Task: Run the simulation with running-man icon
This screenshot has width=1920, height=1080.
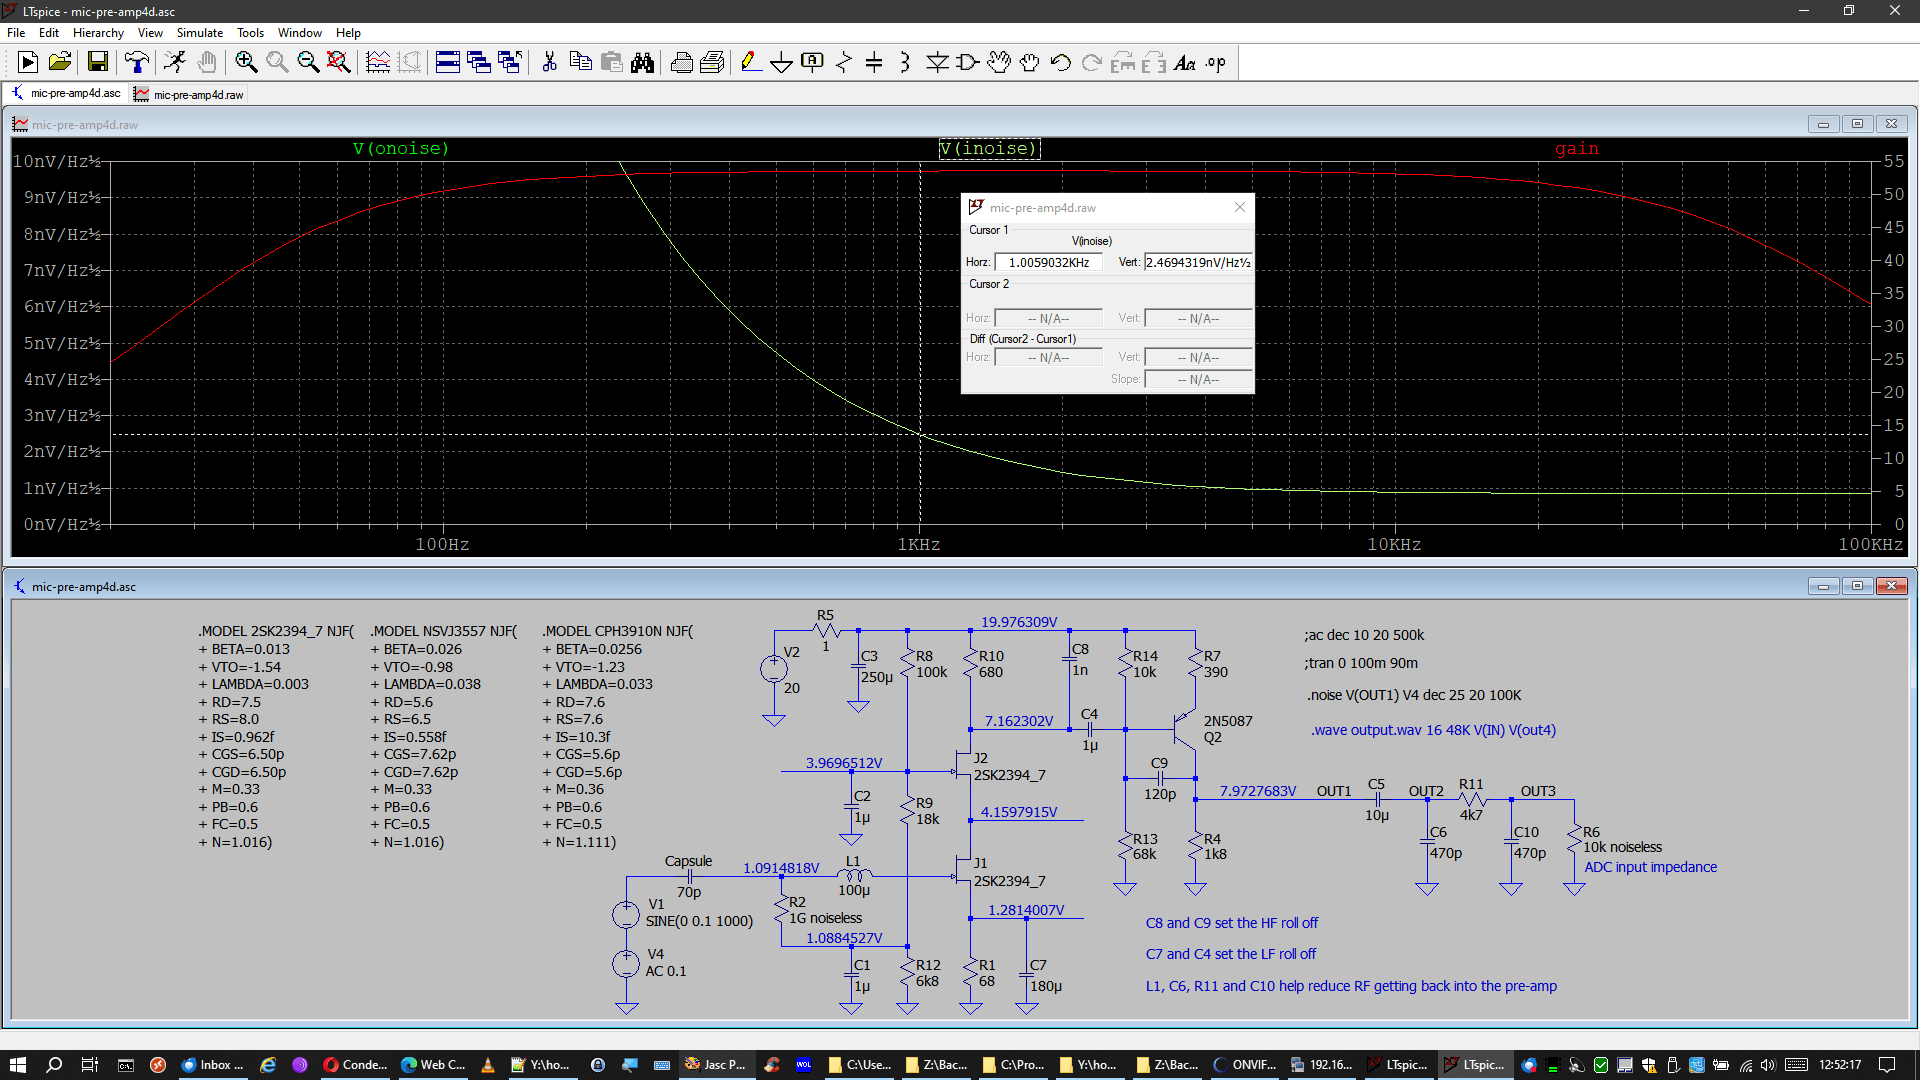Action: coord(175,63)
